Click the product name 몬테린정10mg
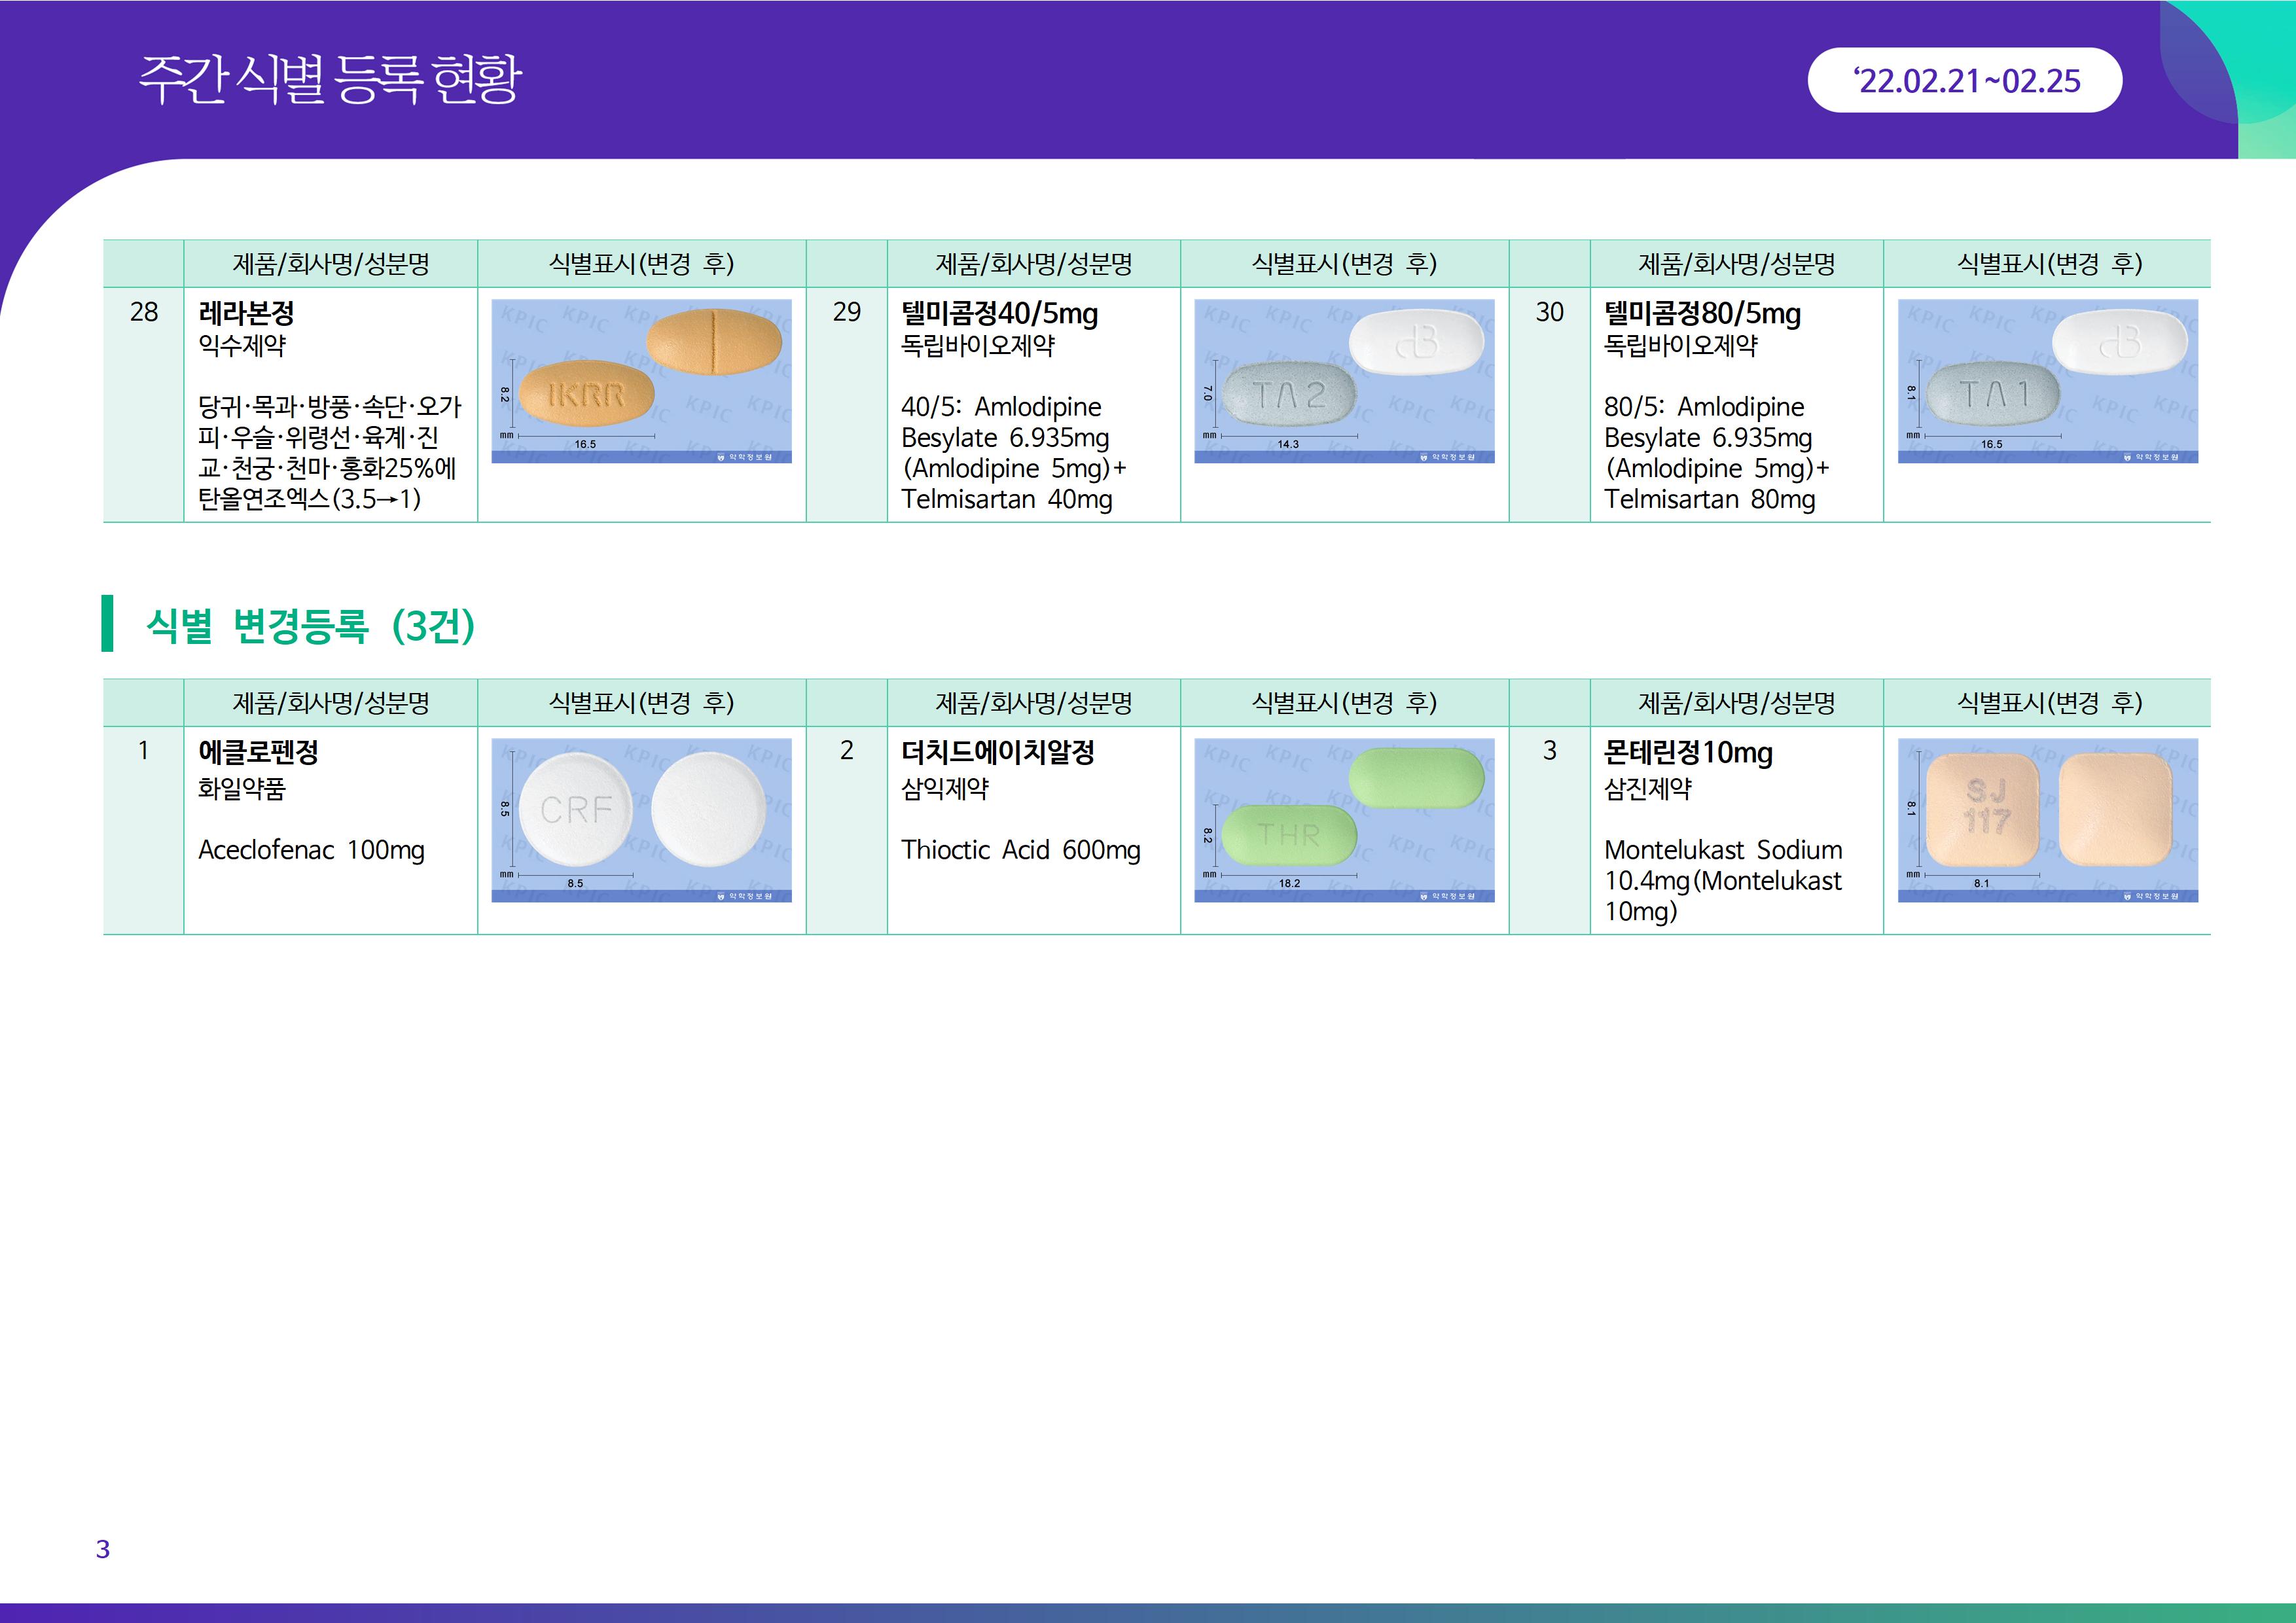The width and height of the screenshot is (2296, 1623). pos(1688,752)
